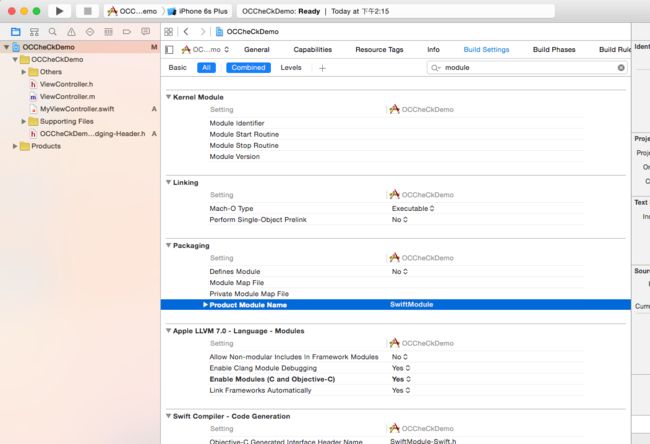Edit the SwiftModule product module value
Viewport: 650px width, 444px height.
coord(411,305)
